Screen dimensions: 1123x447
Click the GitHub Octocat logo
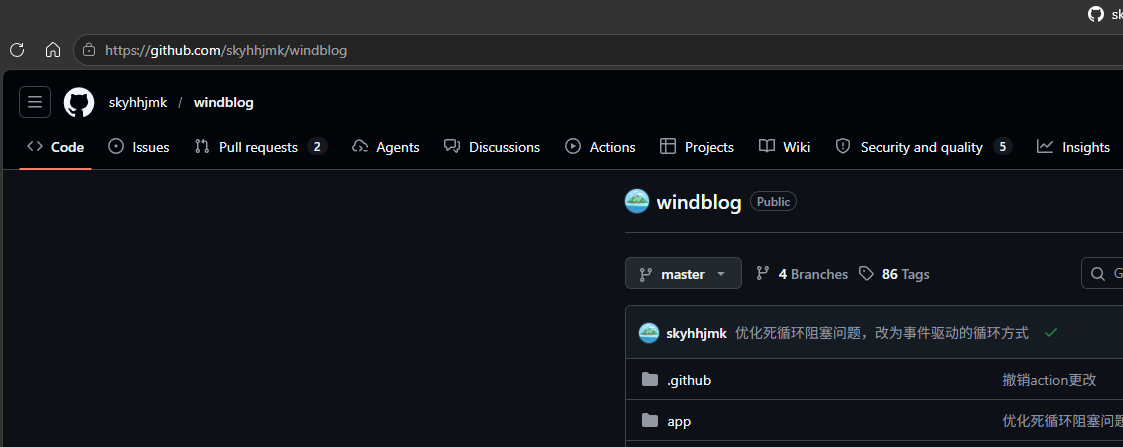(x=79, y=102)
